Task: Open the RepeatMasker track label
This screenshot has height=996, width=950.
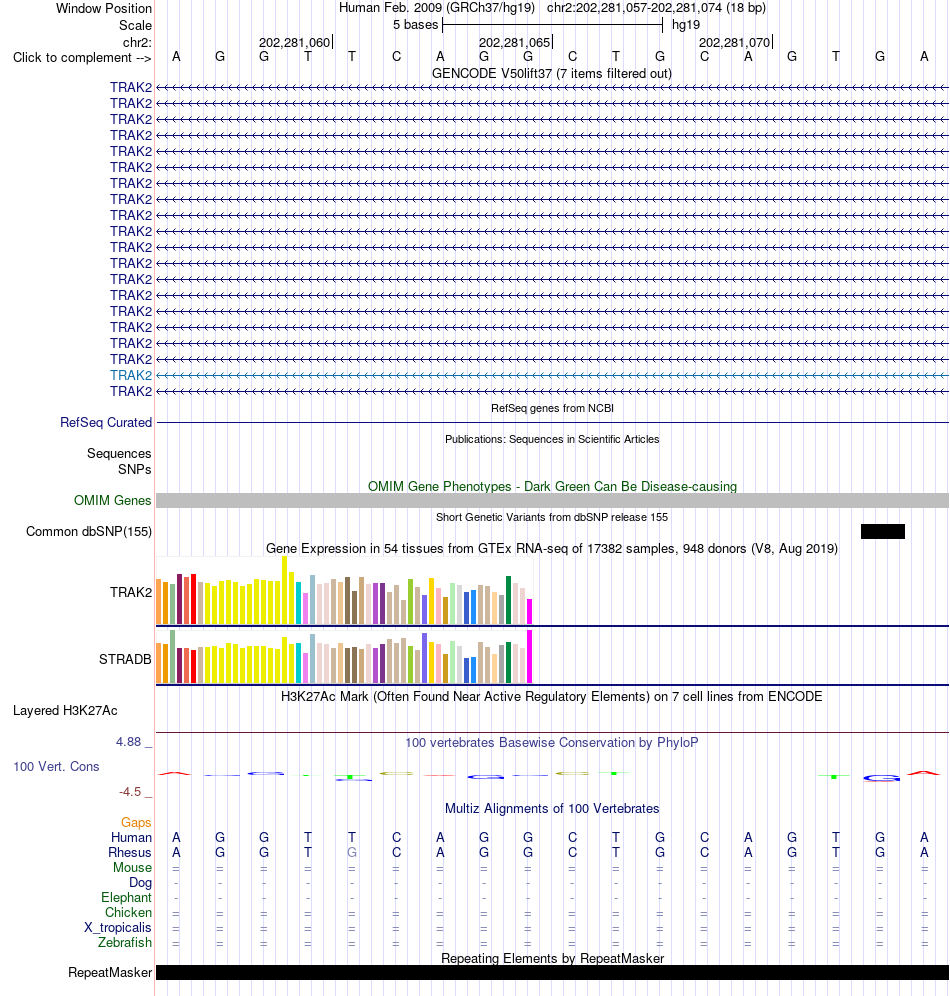Action: pyautogui.click(x=110, y=972)
